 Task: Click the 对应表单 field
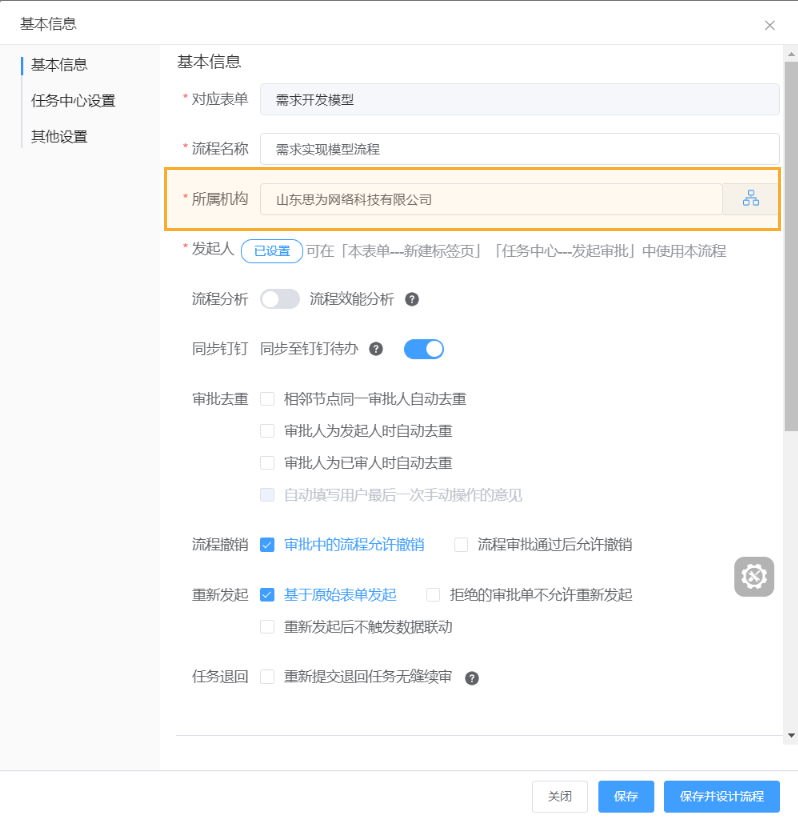520,99
